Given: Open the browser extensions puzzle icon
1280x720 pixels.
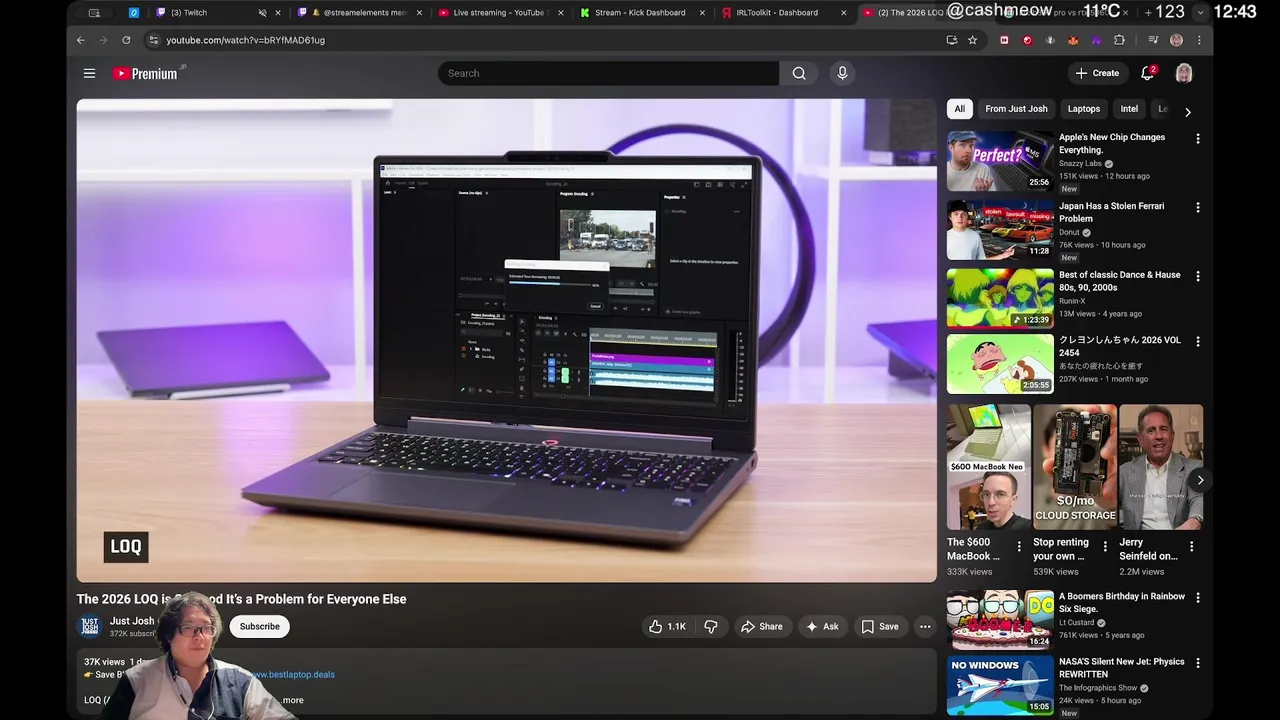Looking at the screenshot, I should pos(1119,40).
